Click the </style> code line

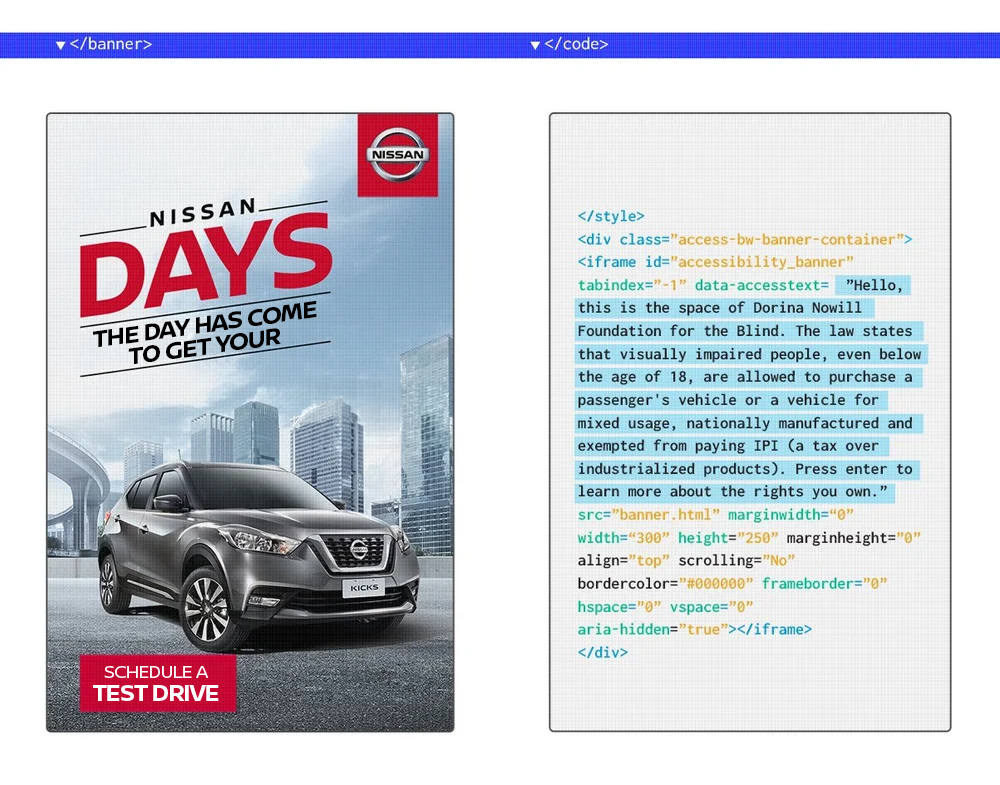pos(611,216)
